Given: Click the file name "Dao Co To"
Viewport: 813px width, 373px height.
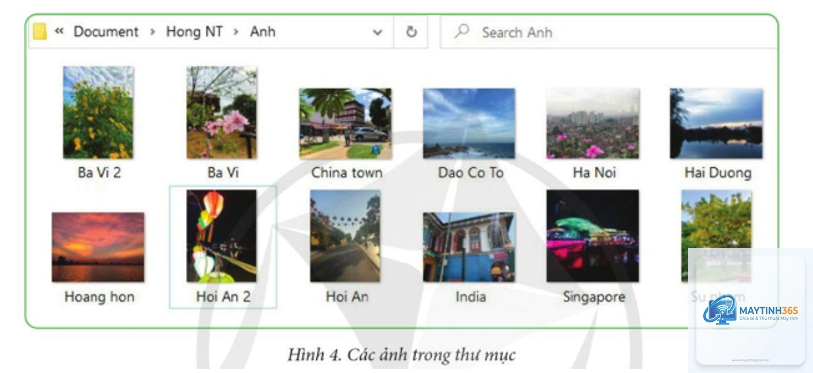Looking at the screenshot, I should coord(470,172).
